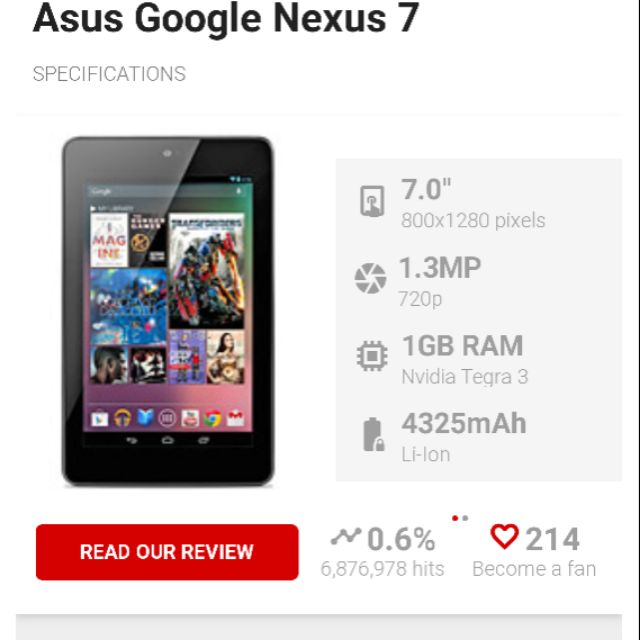This screenshot has width=640, height=640.
Task: Click the battery icon beside 4325mAh
Action: click(x=373, y=434)
